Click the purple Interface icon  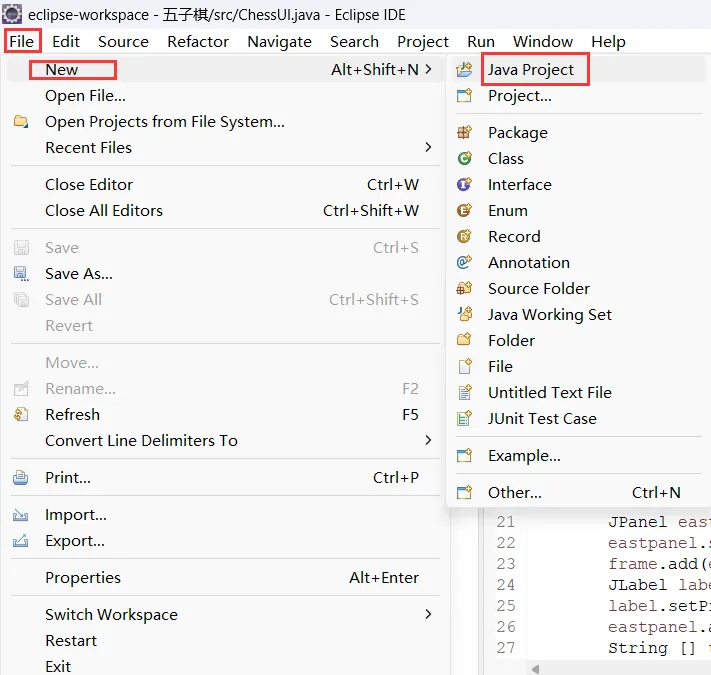click(464, 185)
